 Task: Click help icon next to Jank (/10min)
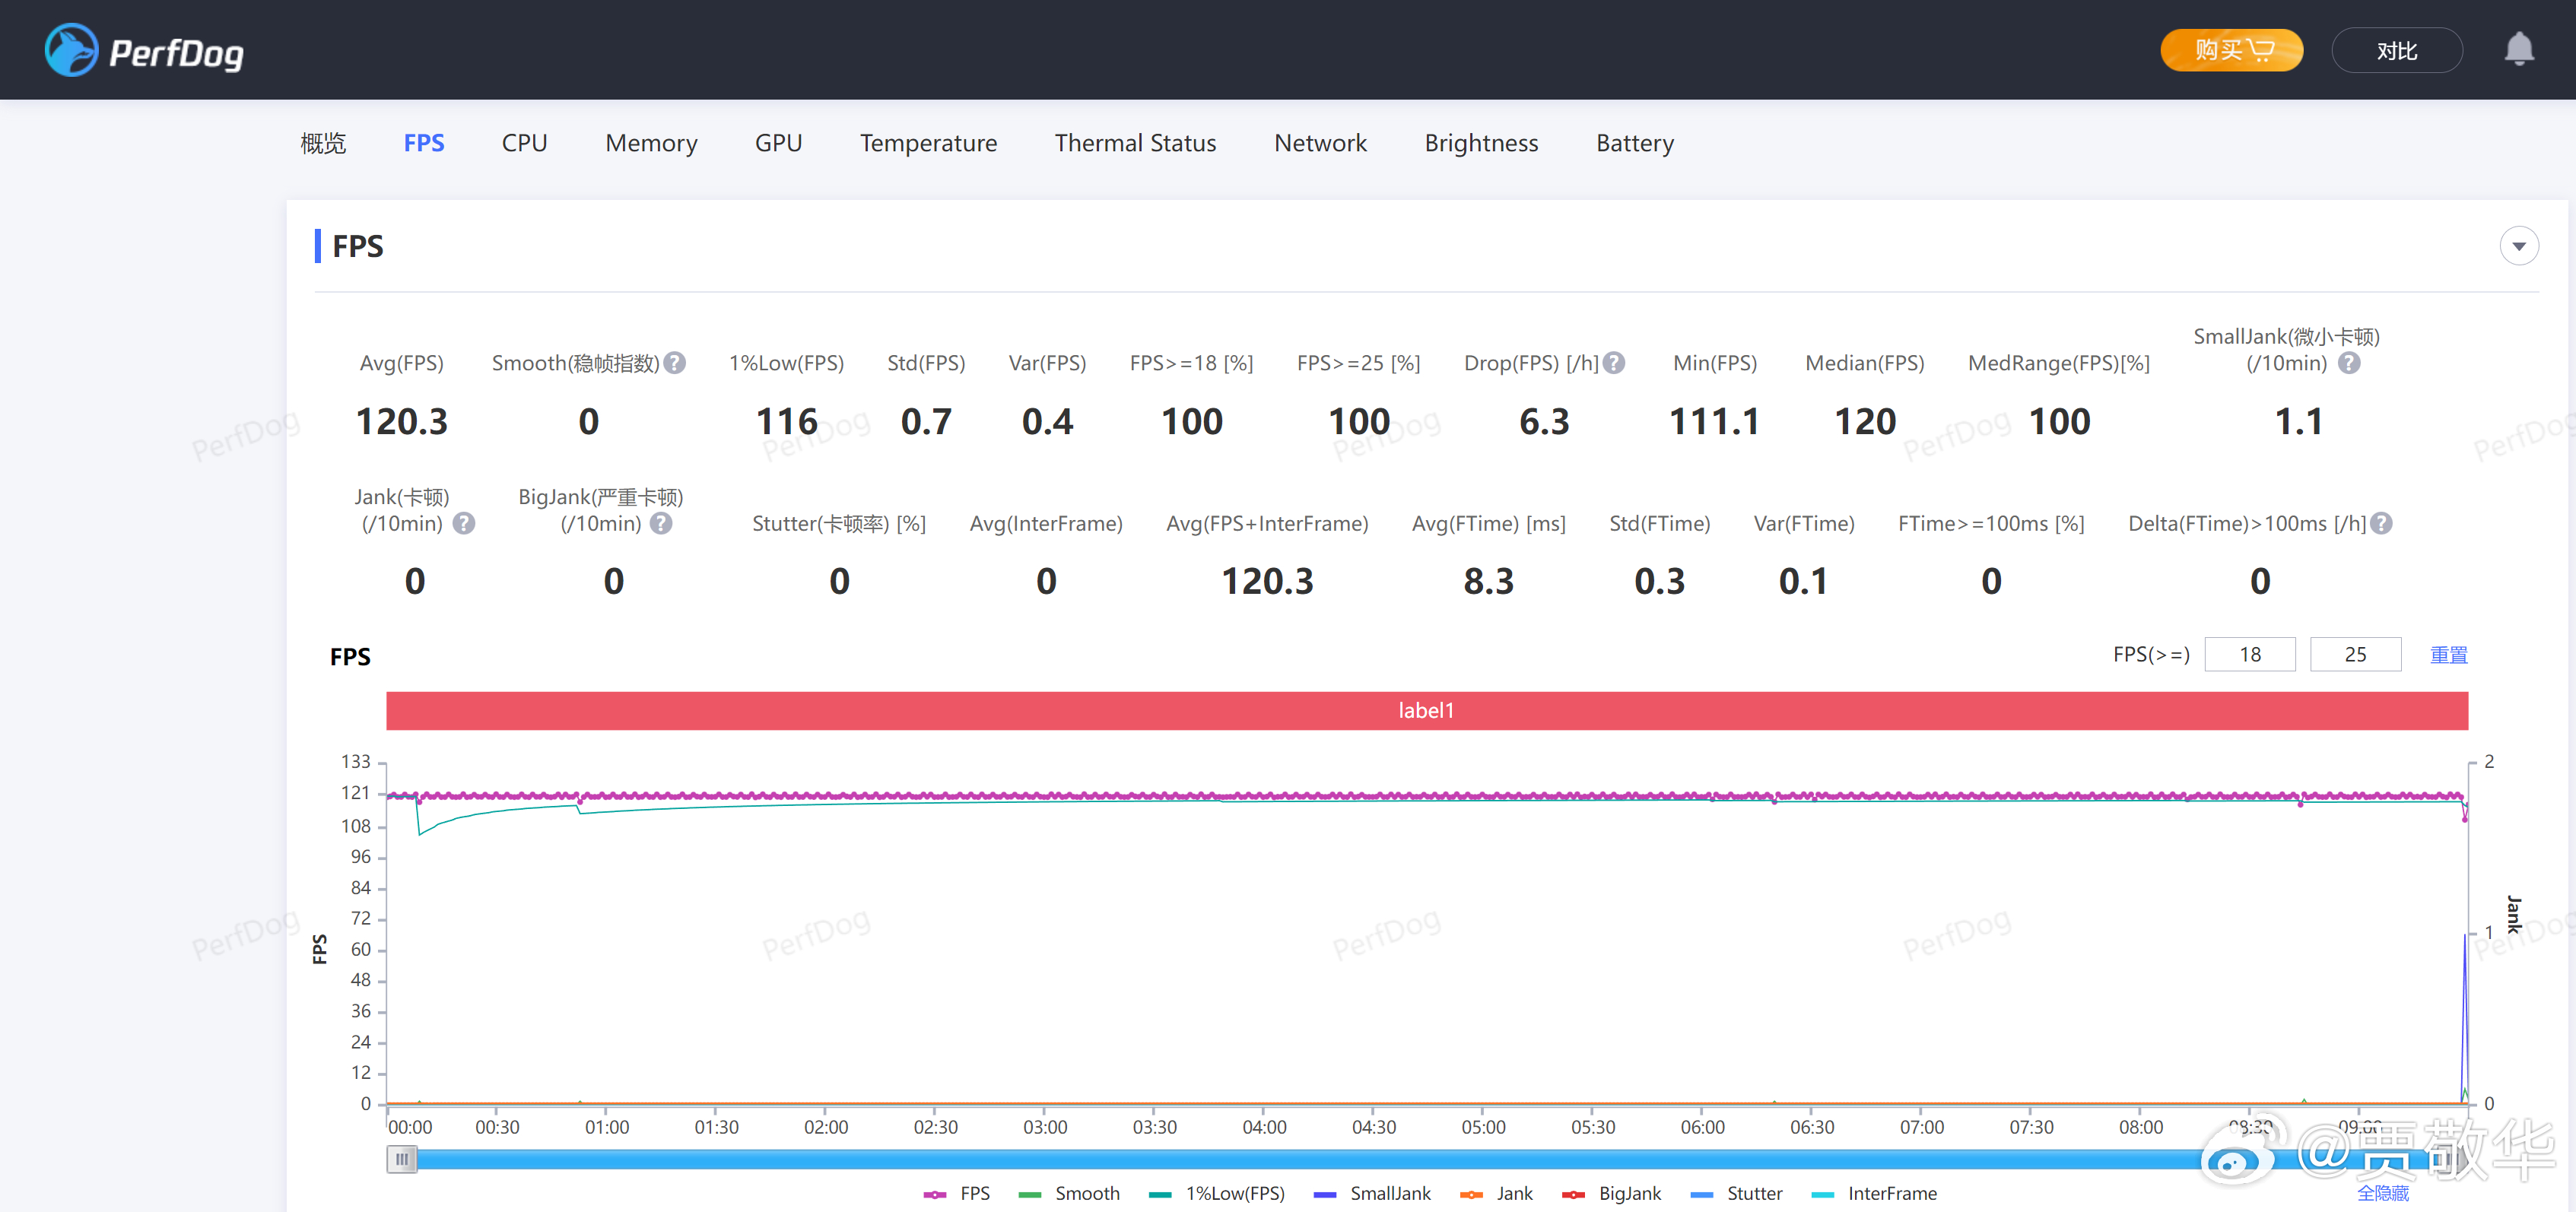coord(463,523)
